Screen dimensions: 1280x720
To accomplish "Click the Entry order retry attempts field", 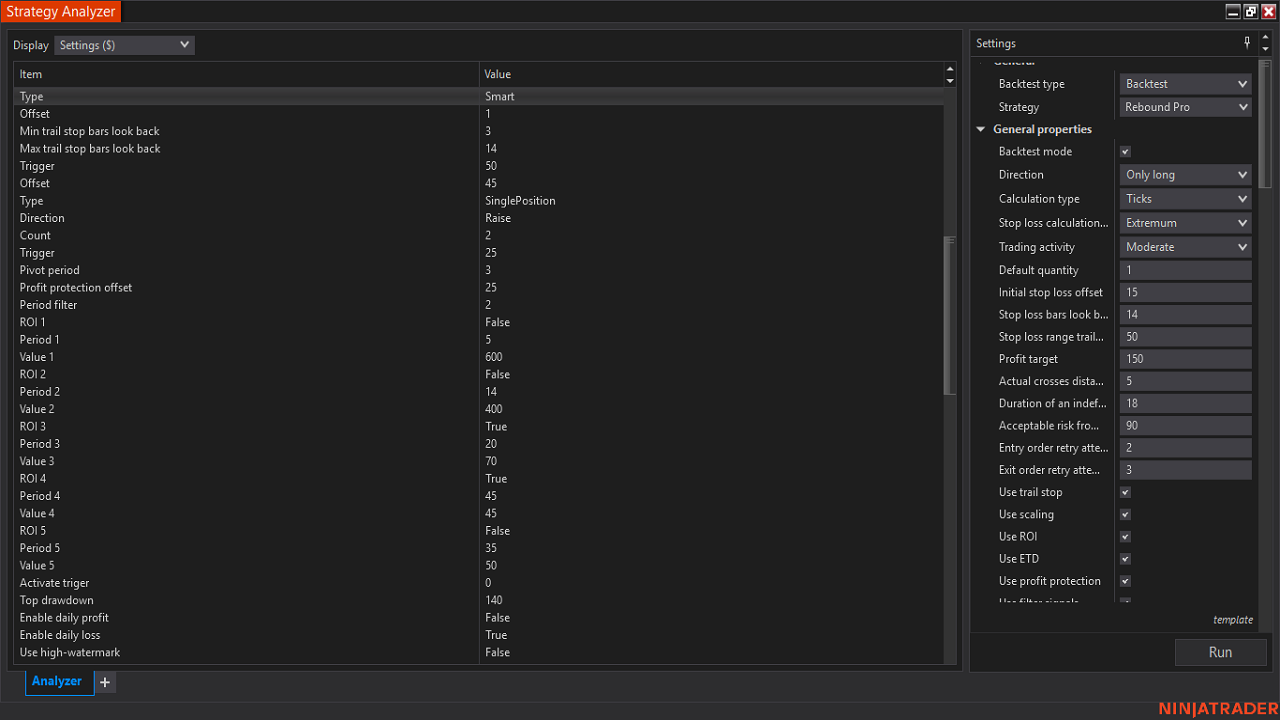I will pyautogui.click(x=1185, y=448).
